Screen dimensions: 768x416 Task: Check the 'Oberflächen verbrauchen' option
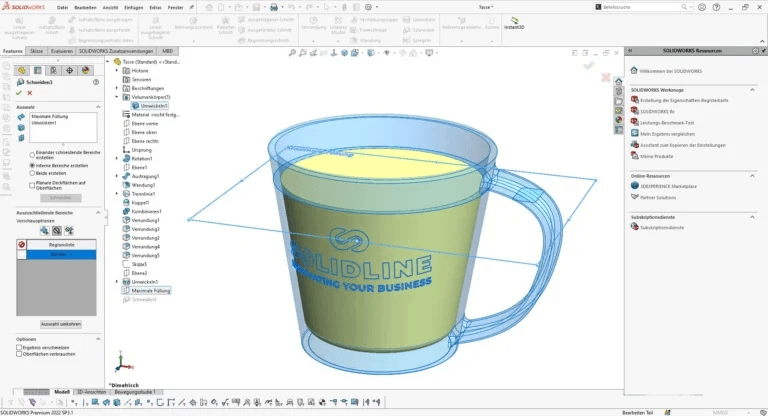19,355
